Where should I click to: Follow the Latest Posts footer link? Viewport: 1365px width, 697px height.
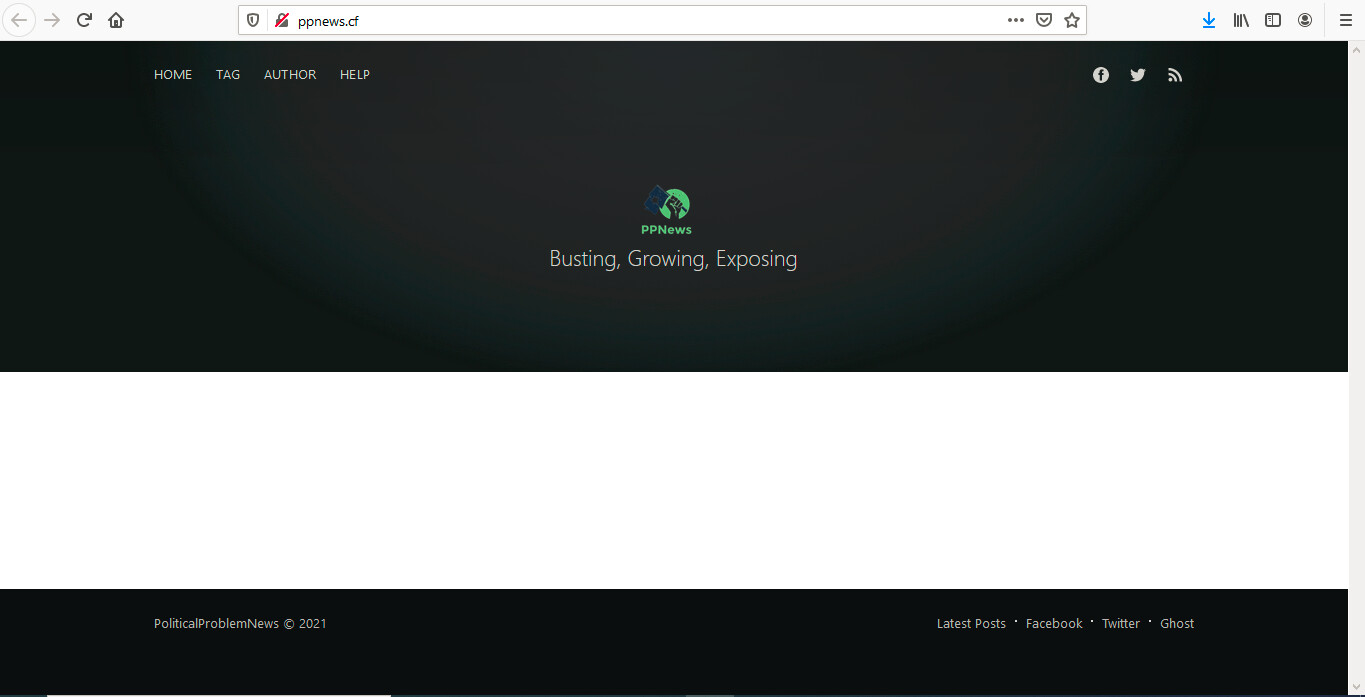(x=971, y=623)
